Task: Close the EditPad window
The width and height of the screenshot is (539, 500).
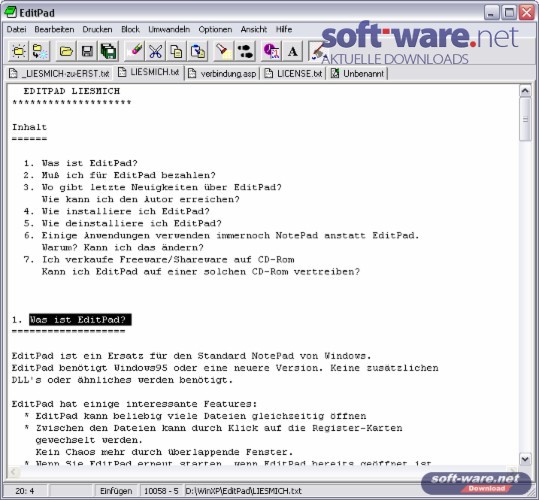Action: (527, 13)
